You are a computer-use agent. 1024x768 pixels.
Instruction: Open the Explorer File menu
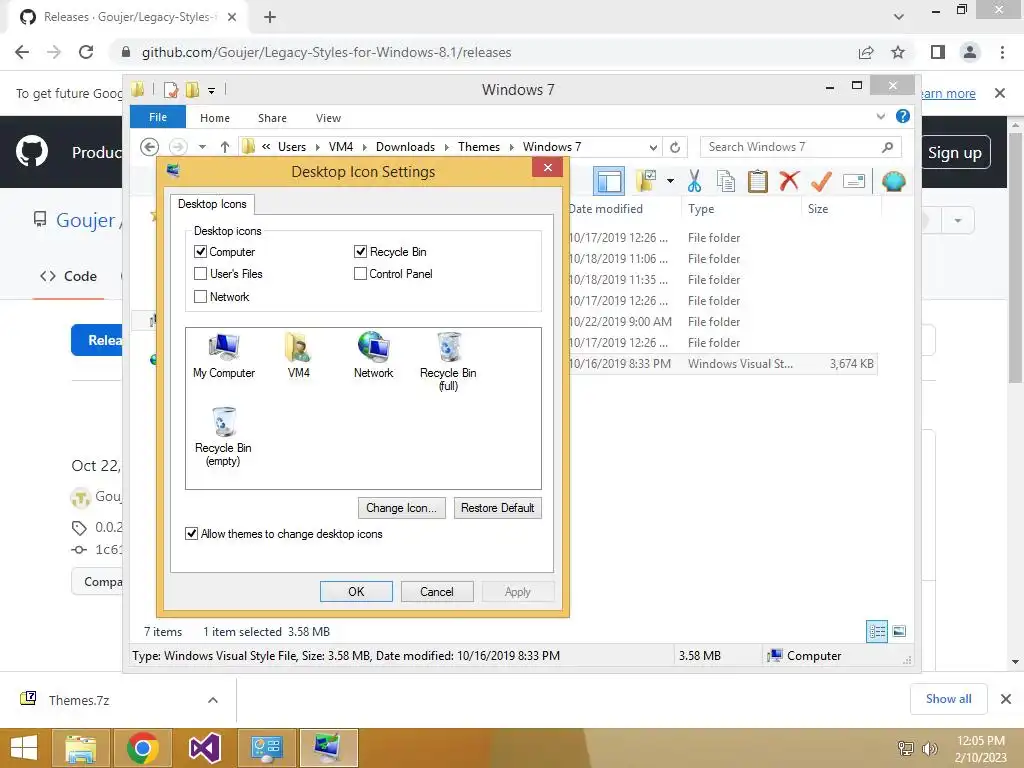(158, 117)
